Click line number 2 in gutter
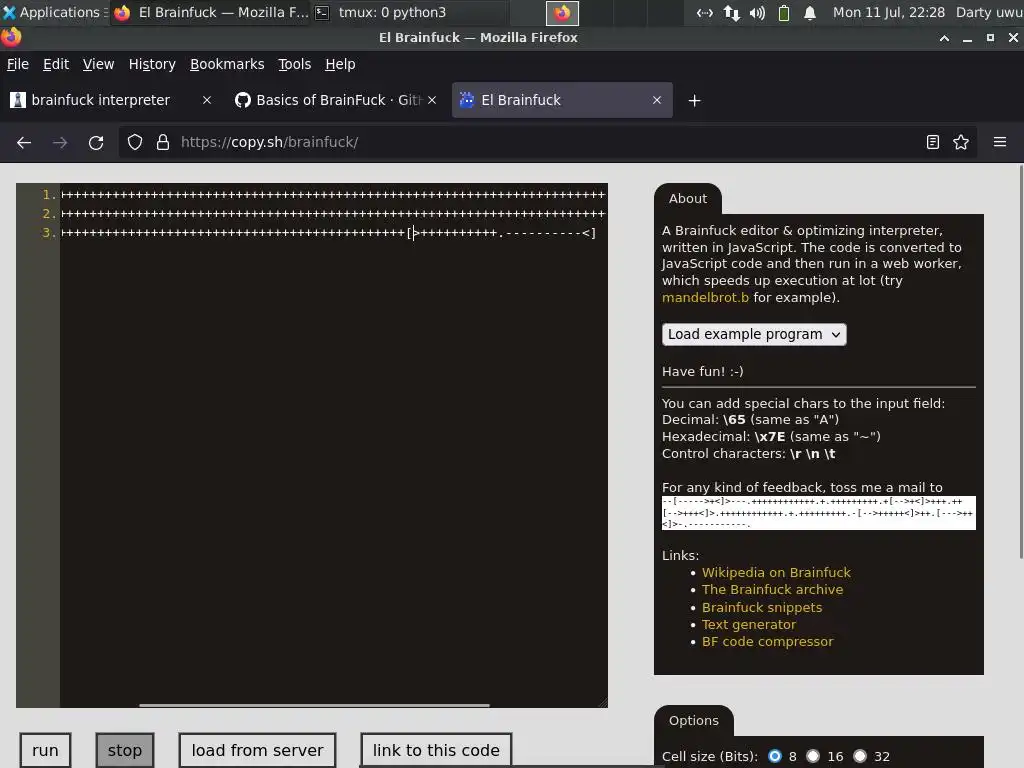Screen dimensions: 1024x768 coord(48,214)
